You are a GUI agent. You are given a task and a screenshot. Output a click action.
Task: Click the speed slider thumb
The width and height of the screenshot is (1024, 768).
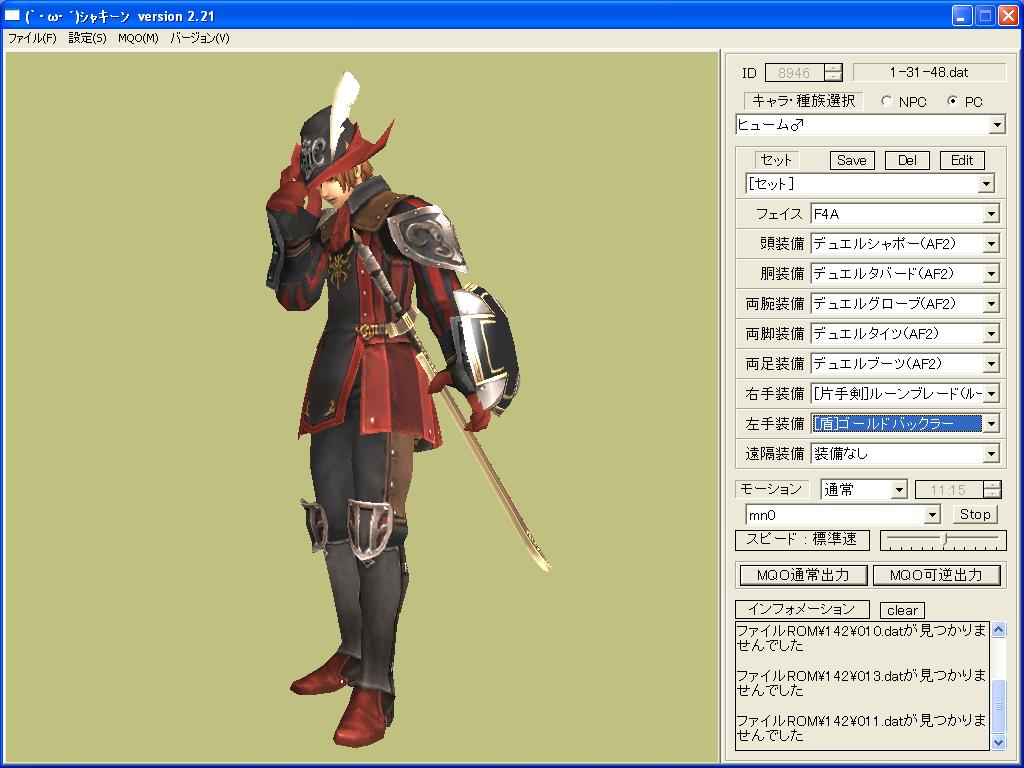coord(944,539)
